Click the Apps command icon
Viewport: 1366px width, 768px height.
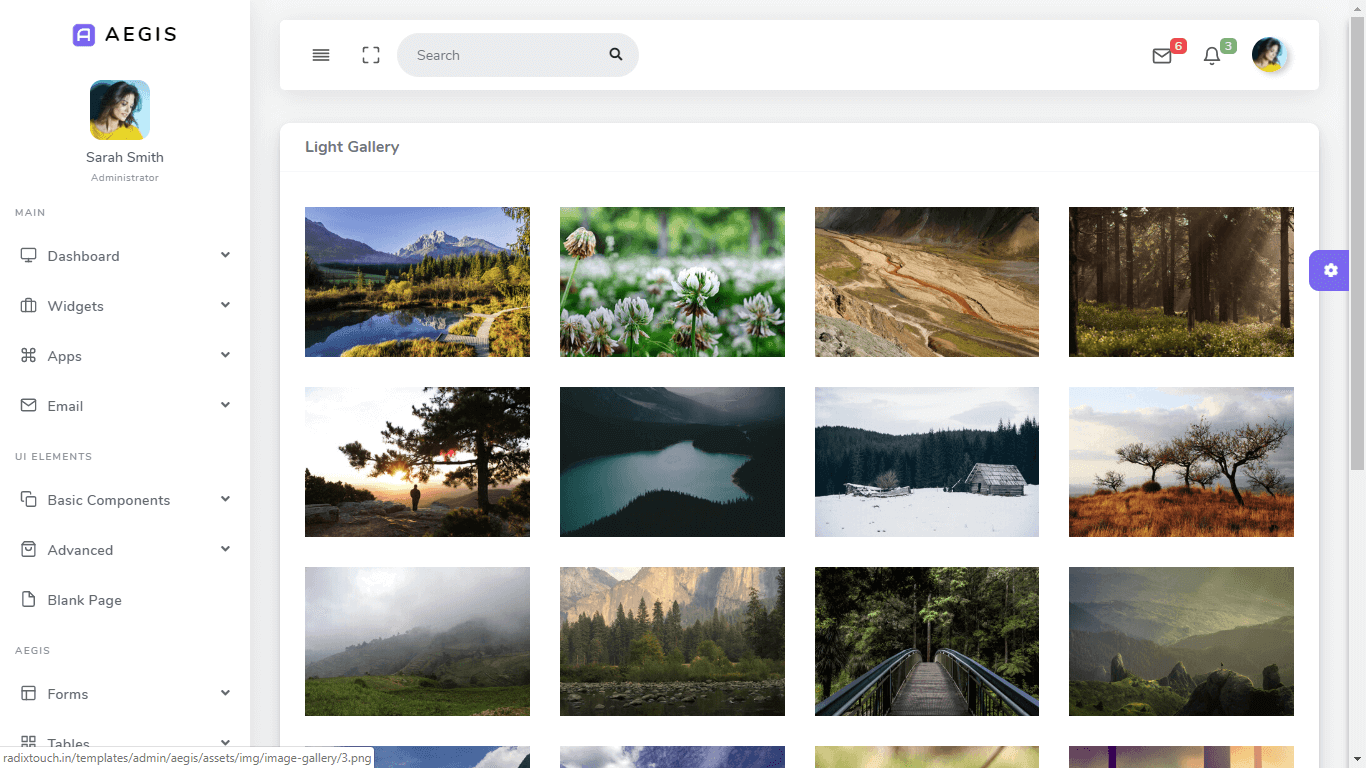coord(28,355)
